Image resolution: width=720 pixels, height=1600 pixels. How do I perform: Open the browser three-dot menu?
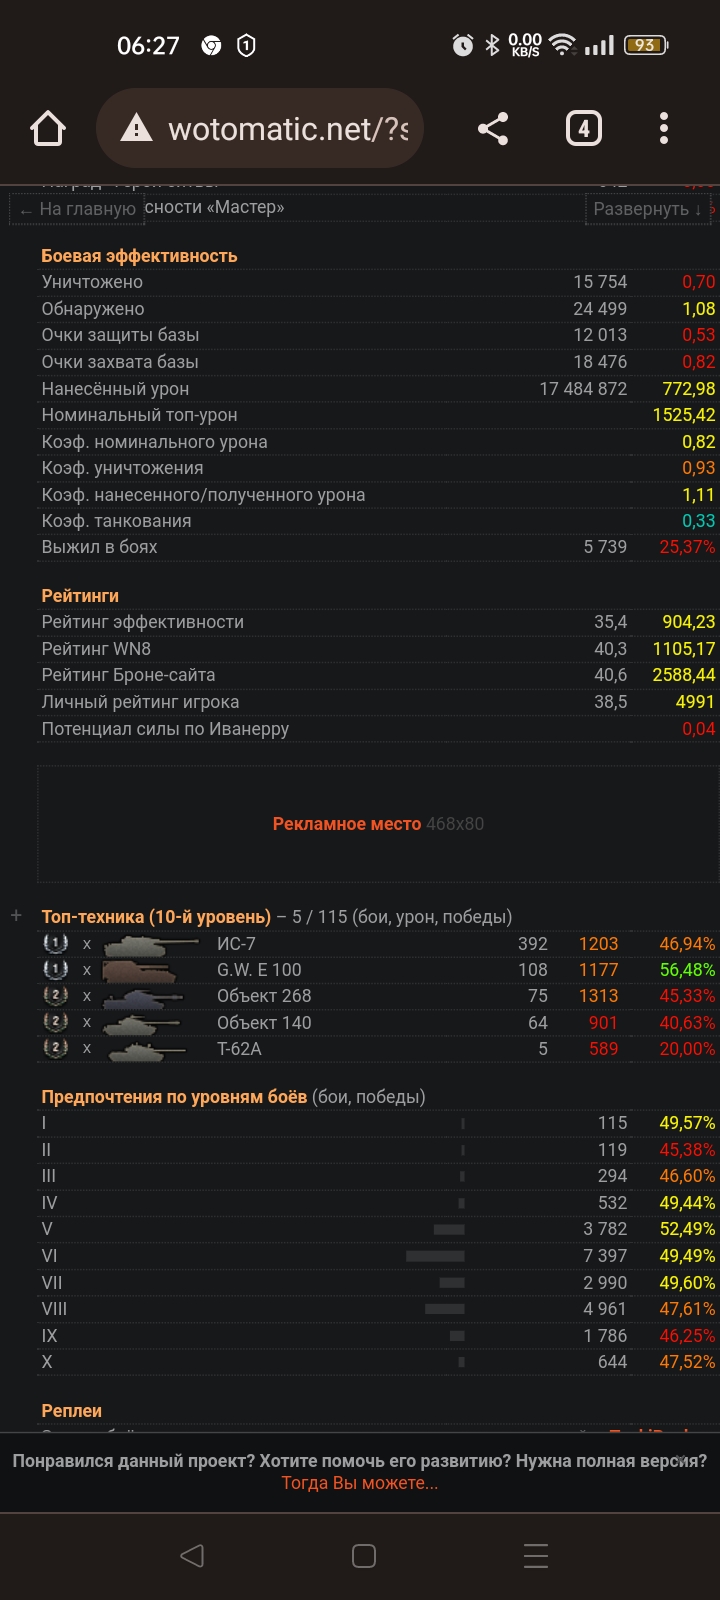(664, 129)
